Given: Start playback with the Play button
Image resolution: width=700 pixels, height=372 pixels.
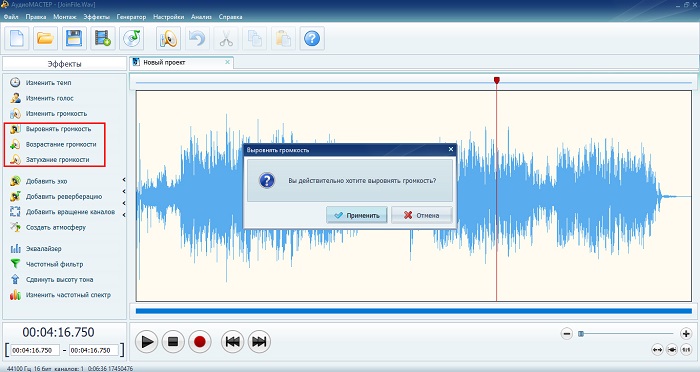Looking at the screenshot, I should click(x=146, y=342).
